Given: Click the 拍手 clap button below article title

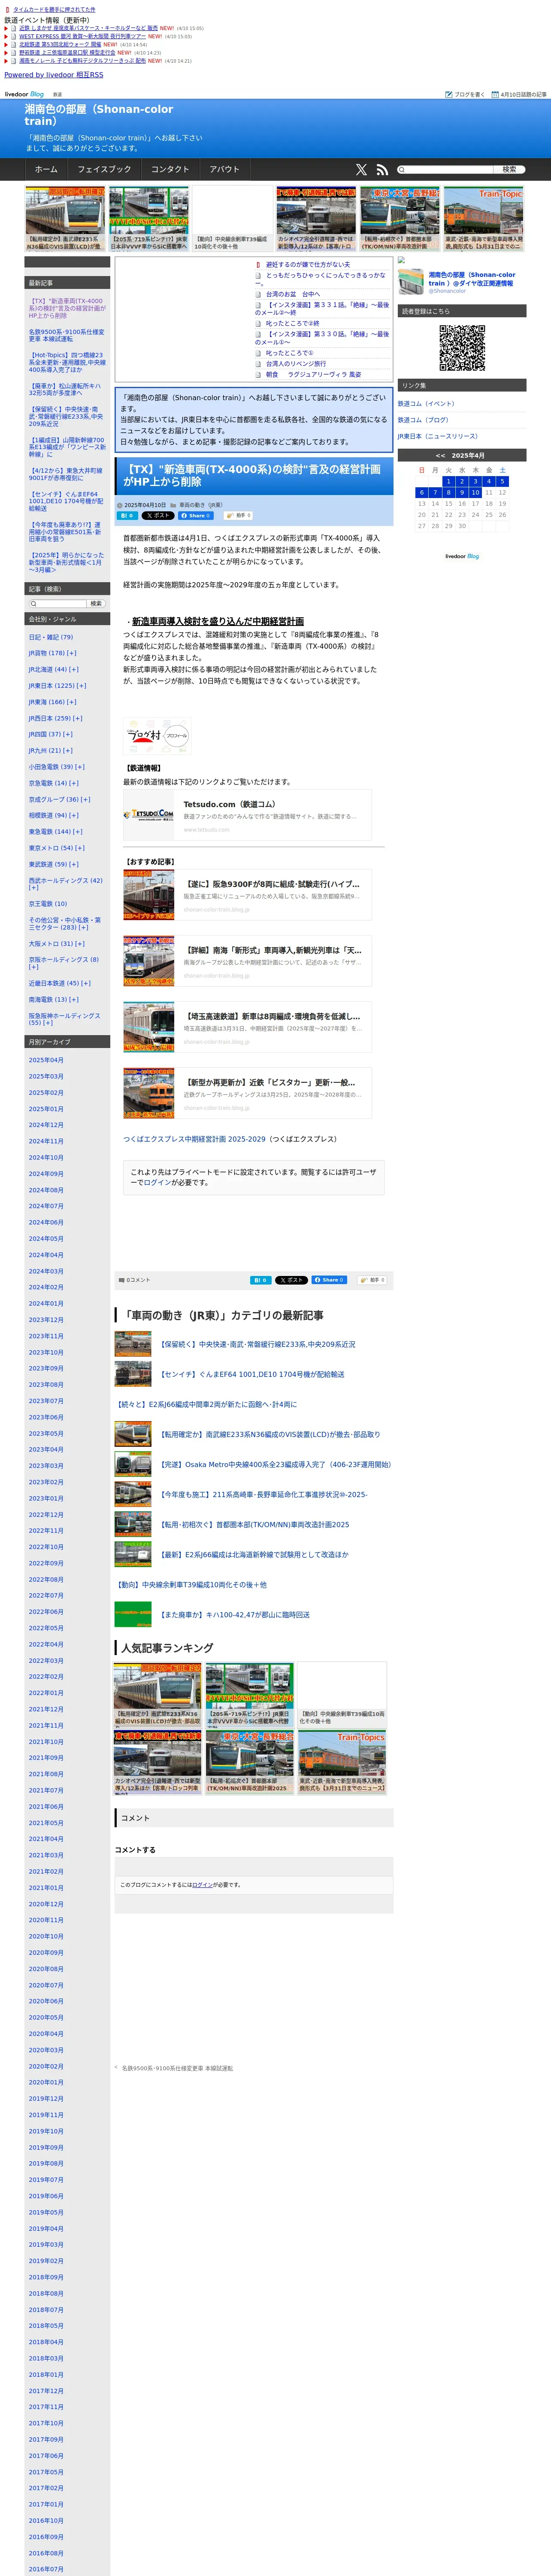Looking at the screenshot, I should [x=238, y=516].
